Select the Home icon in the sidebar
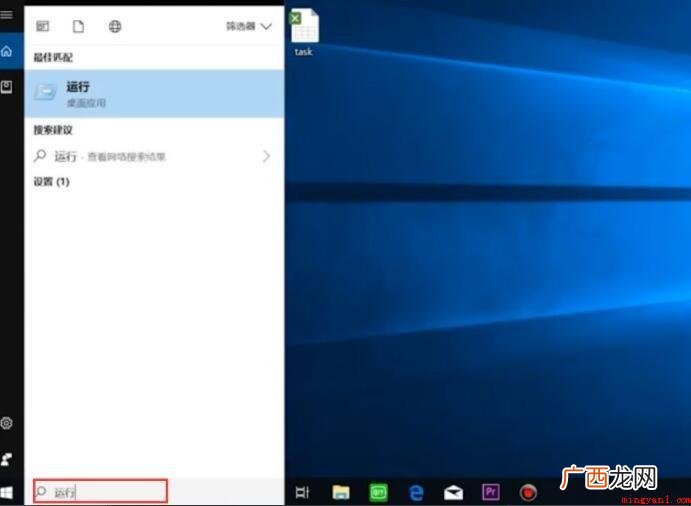The image size is (691, 506). [7, 52]
